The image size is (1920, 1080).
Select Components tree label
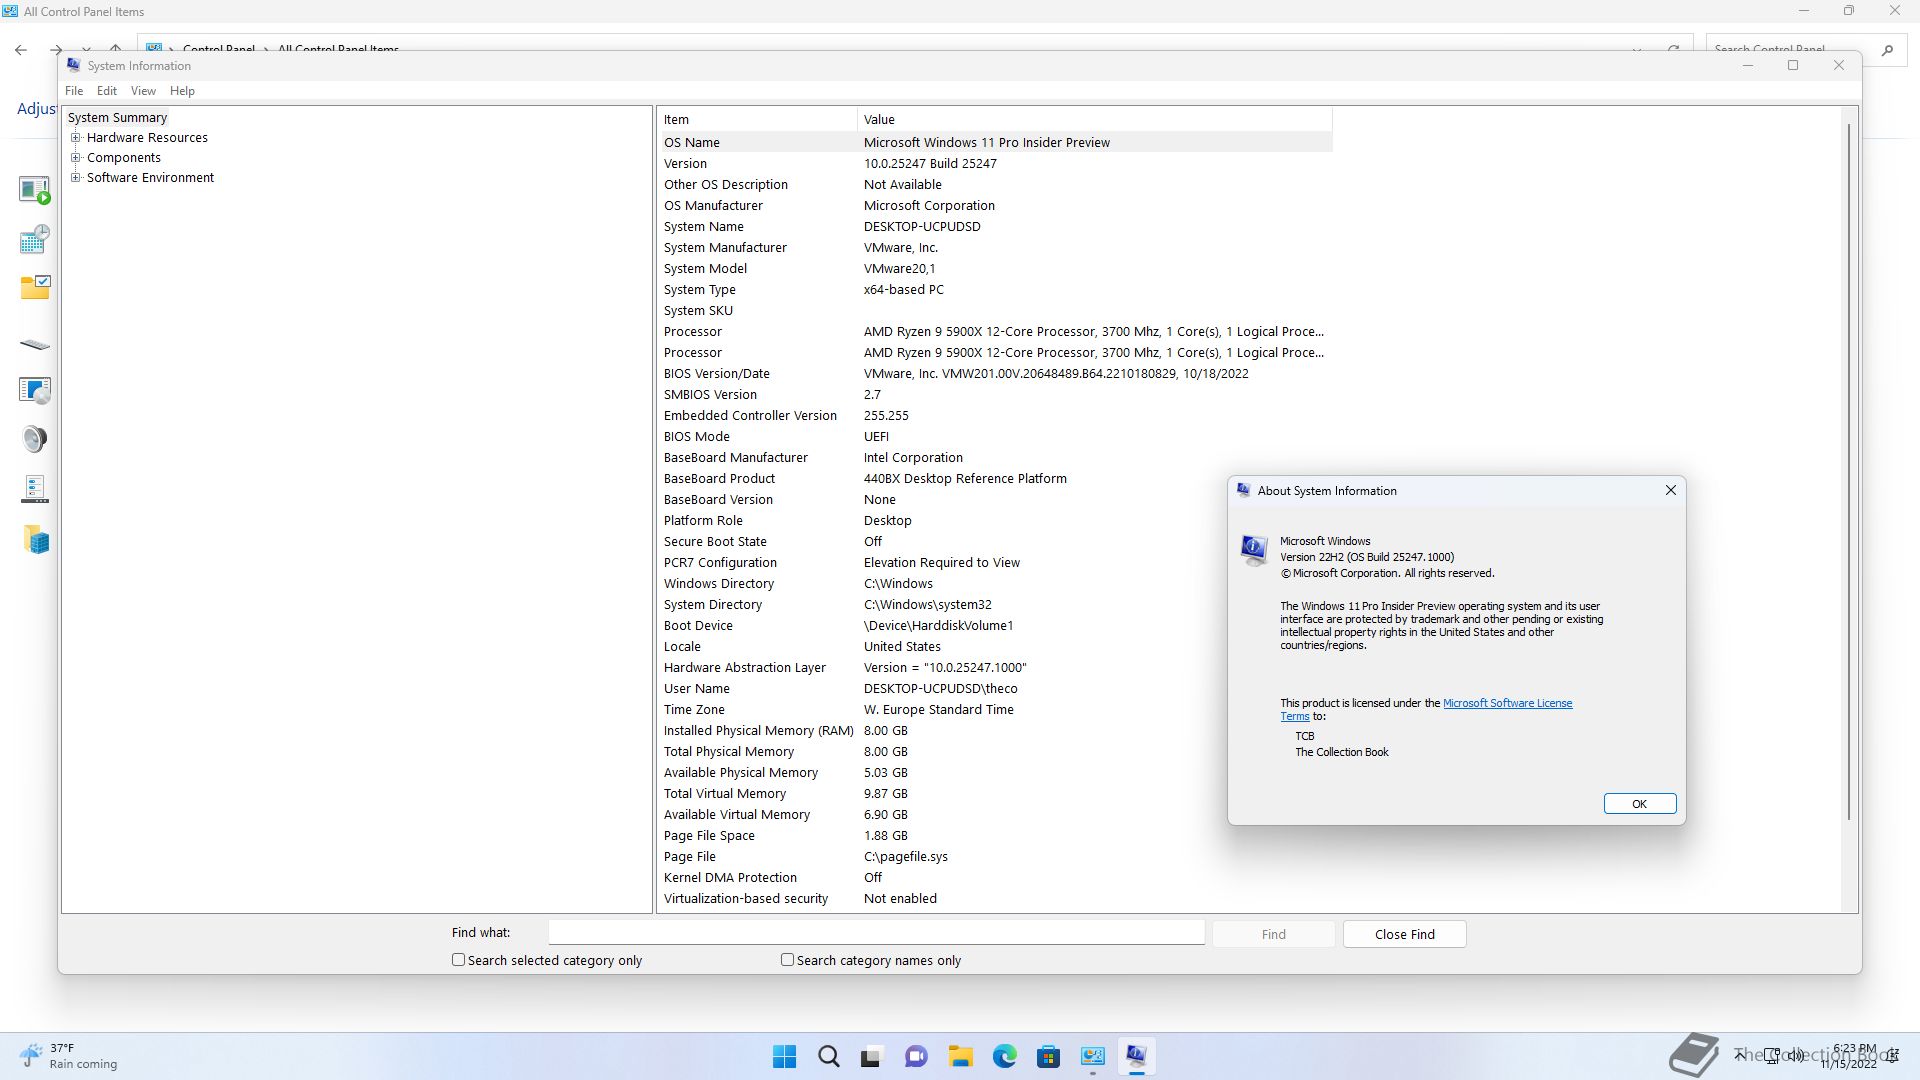(123, 158)
